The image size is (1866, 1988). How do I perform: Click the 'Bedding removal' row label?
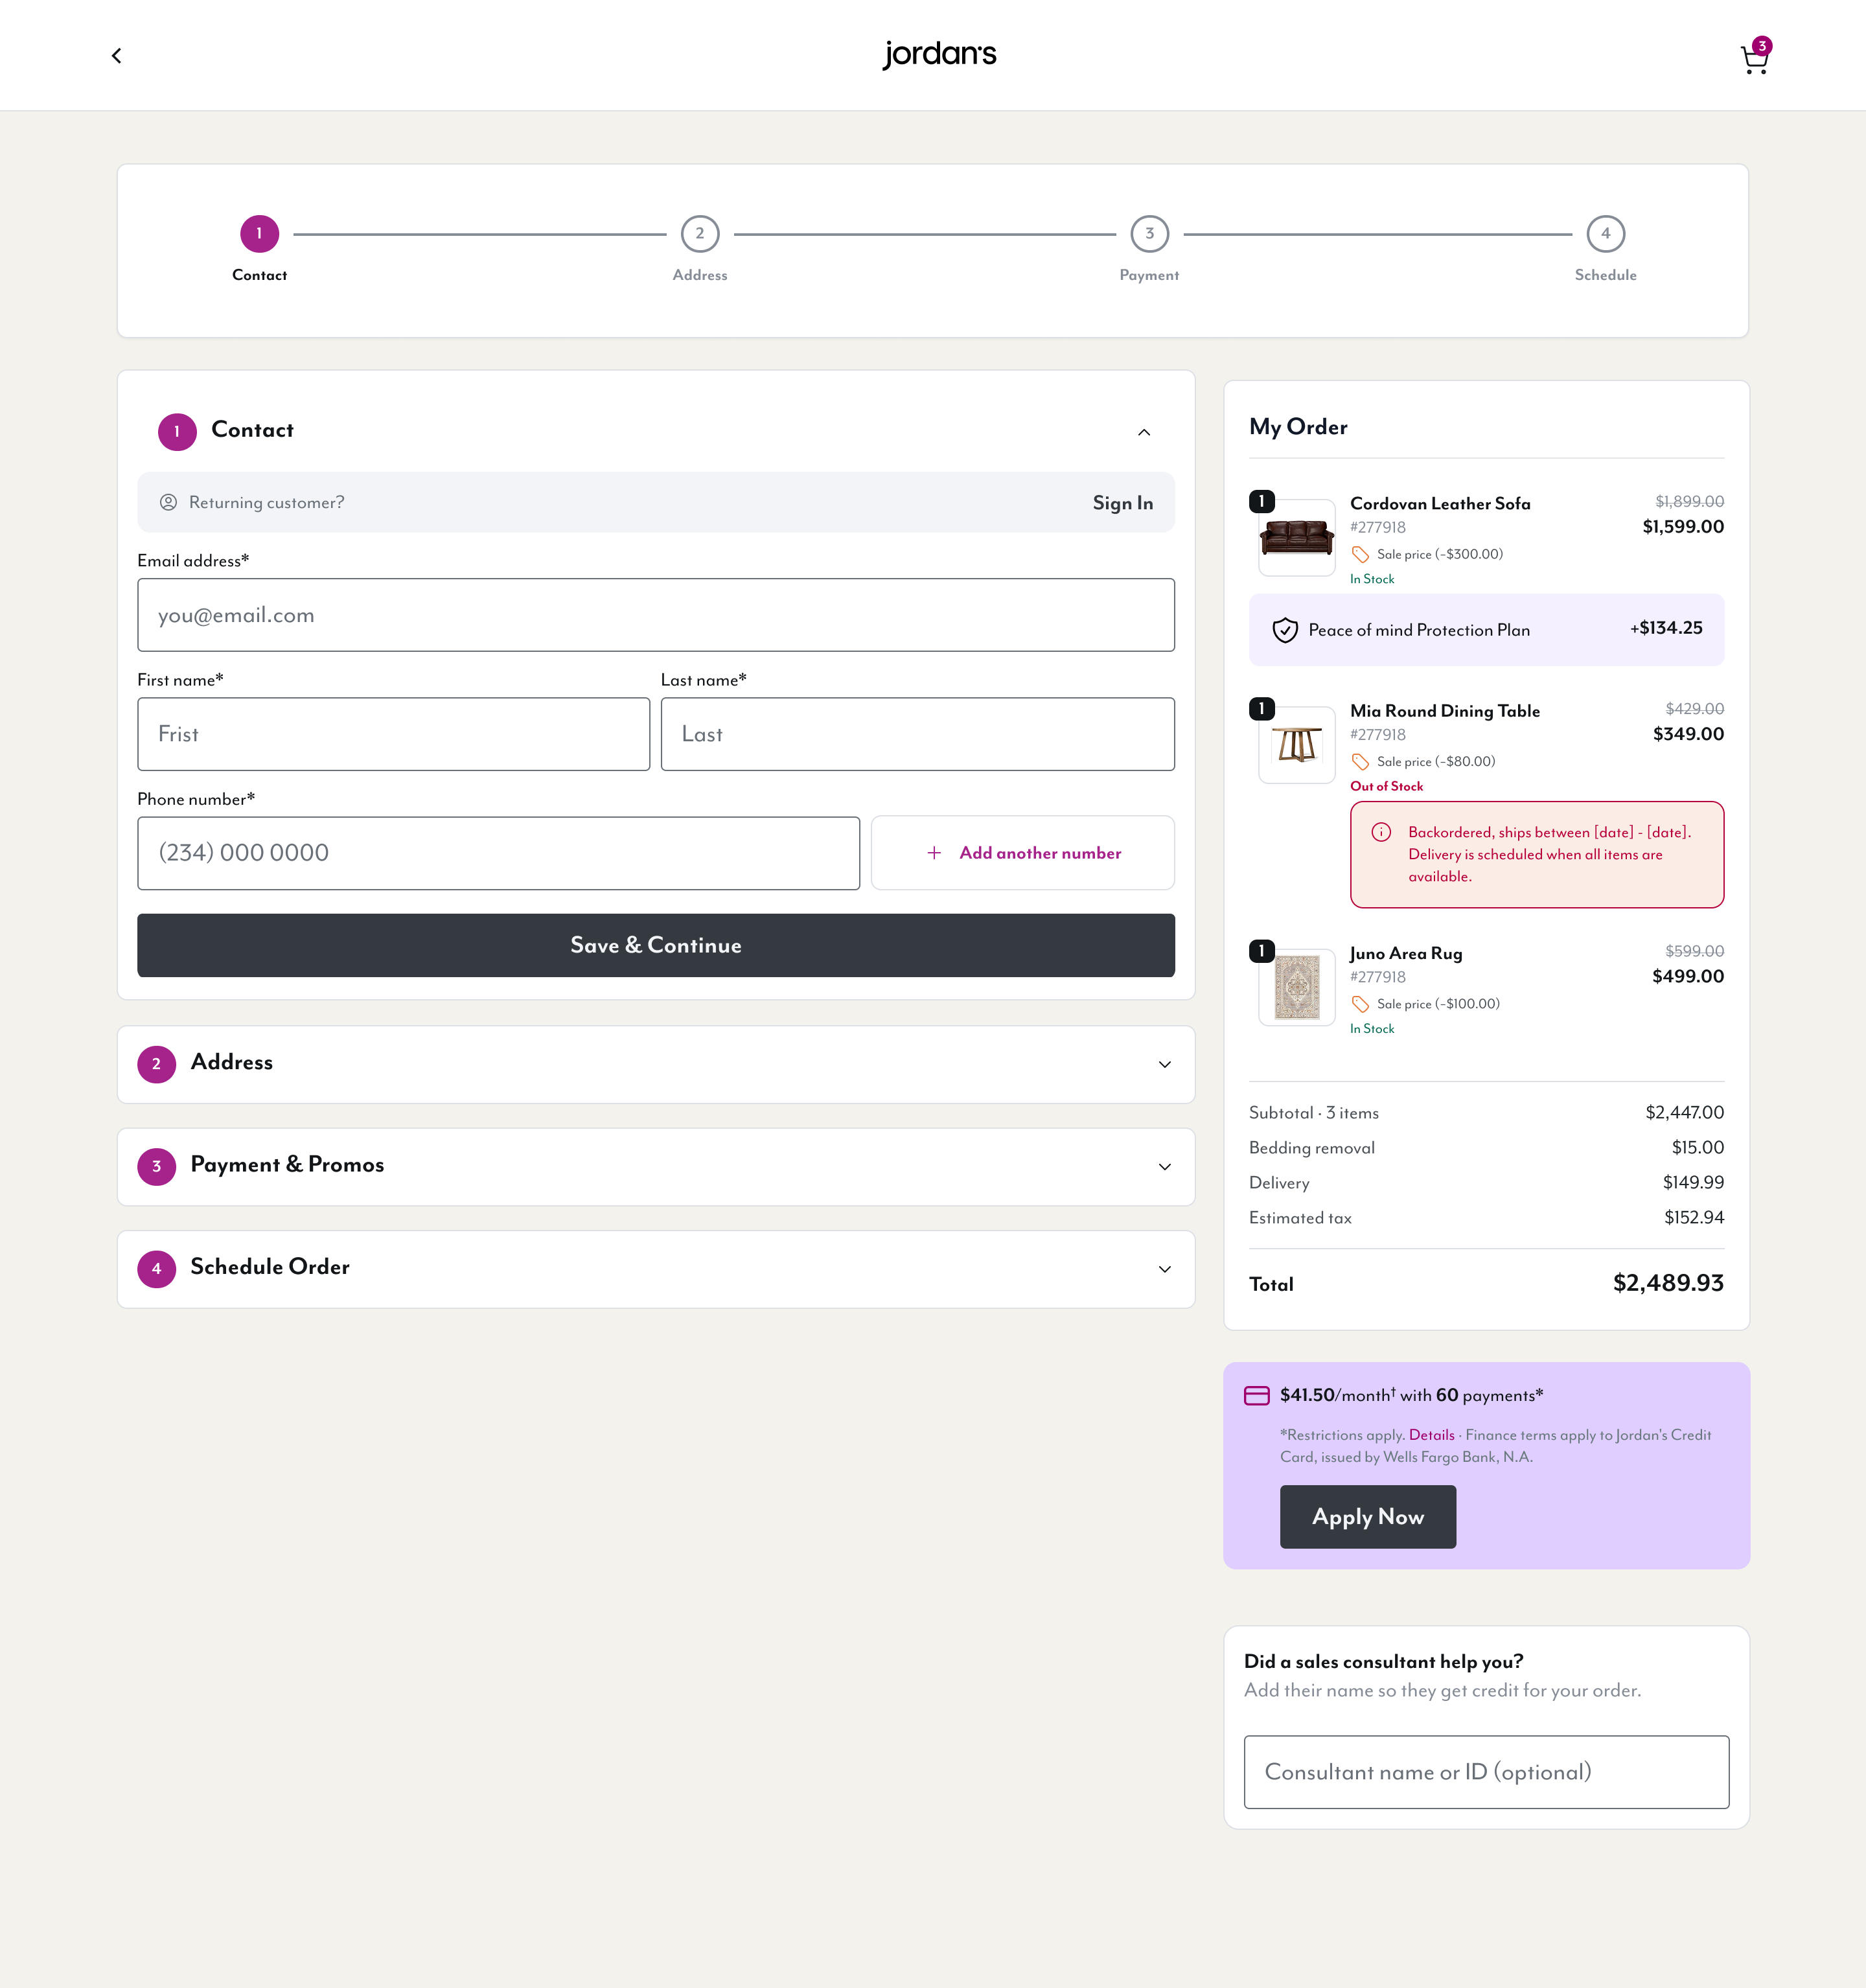[1312, 1148]
